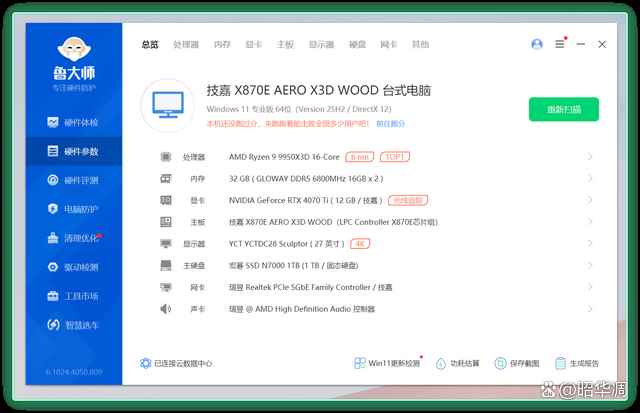
Task: Open the user account avatar icon
Action: [537, 44]
